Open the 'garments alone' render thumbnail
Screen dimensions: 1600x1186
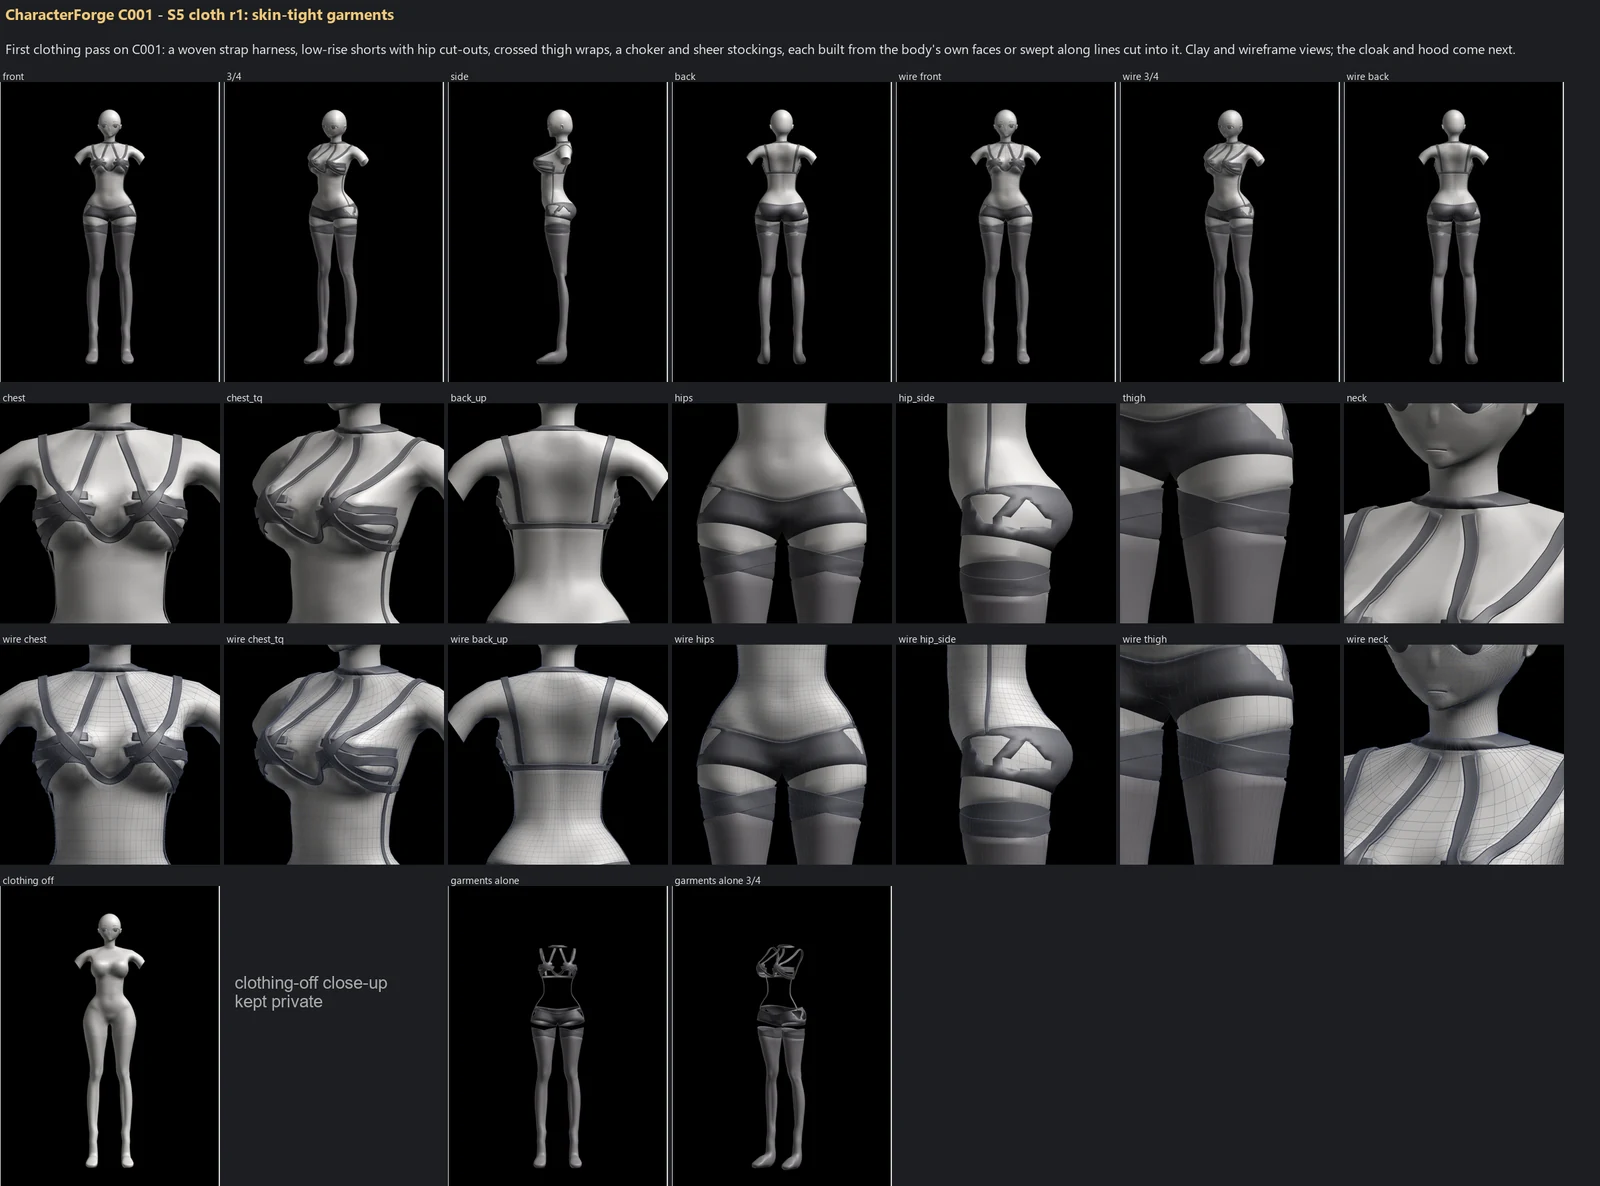(x=558, y=1036)
